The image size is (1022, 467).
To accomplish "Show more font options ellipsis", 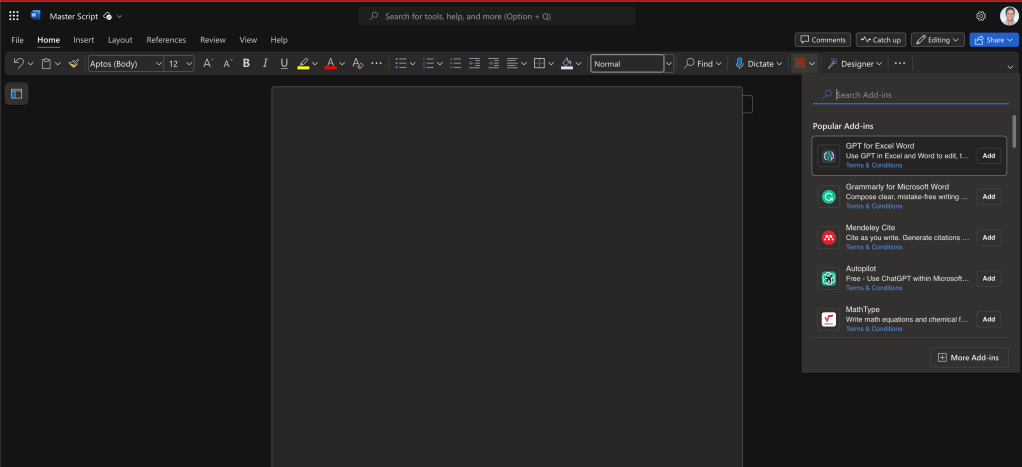I will tap(376, 63).
